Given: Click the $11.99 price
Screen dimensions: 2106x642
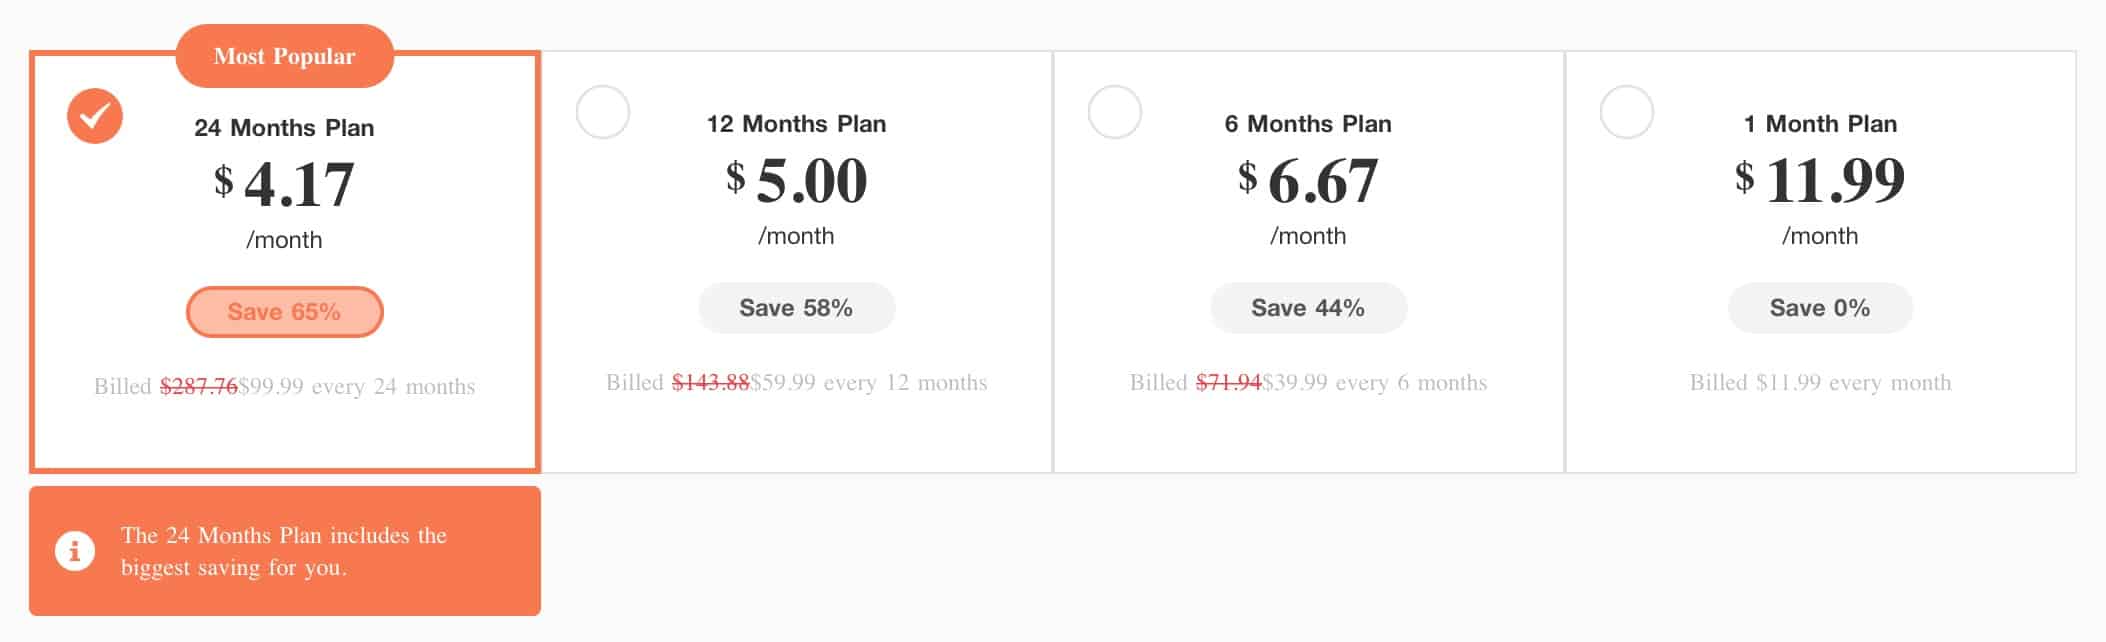Looking at the screenshot, I should click(x=1820, y=180).
